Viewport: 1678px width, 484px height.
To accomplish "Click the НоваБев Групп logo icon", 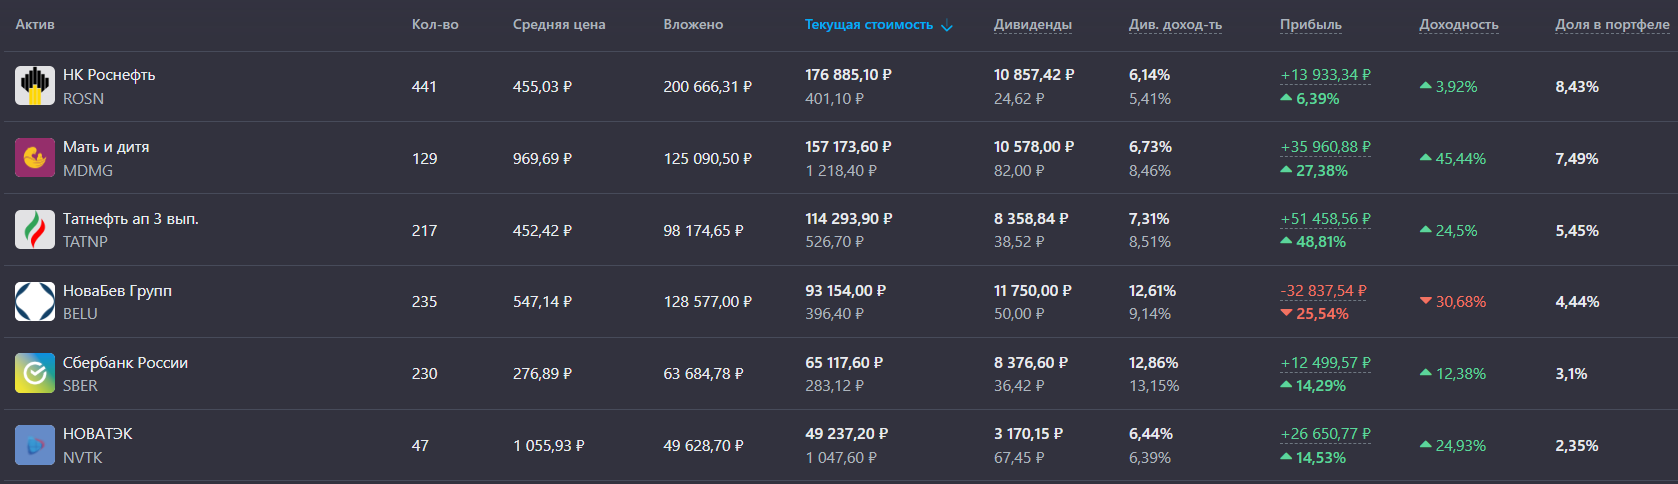I will (35, 301).
